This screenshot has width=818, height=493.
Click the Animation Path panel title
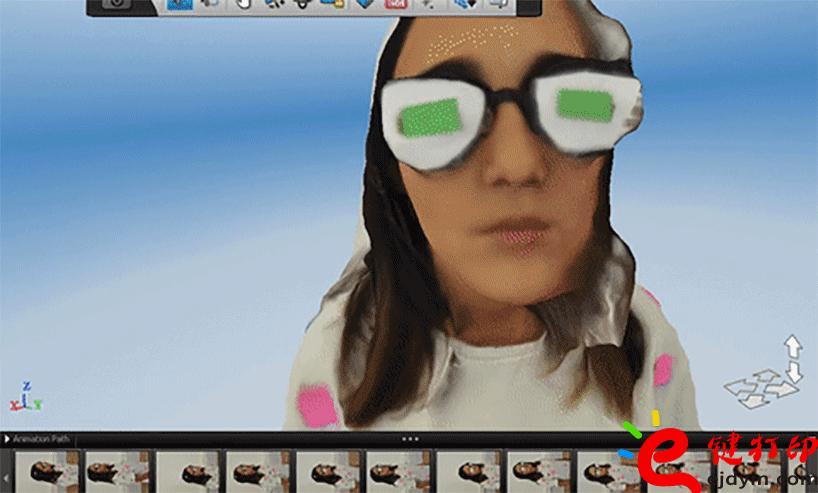[40, 438]
